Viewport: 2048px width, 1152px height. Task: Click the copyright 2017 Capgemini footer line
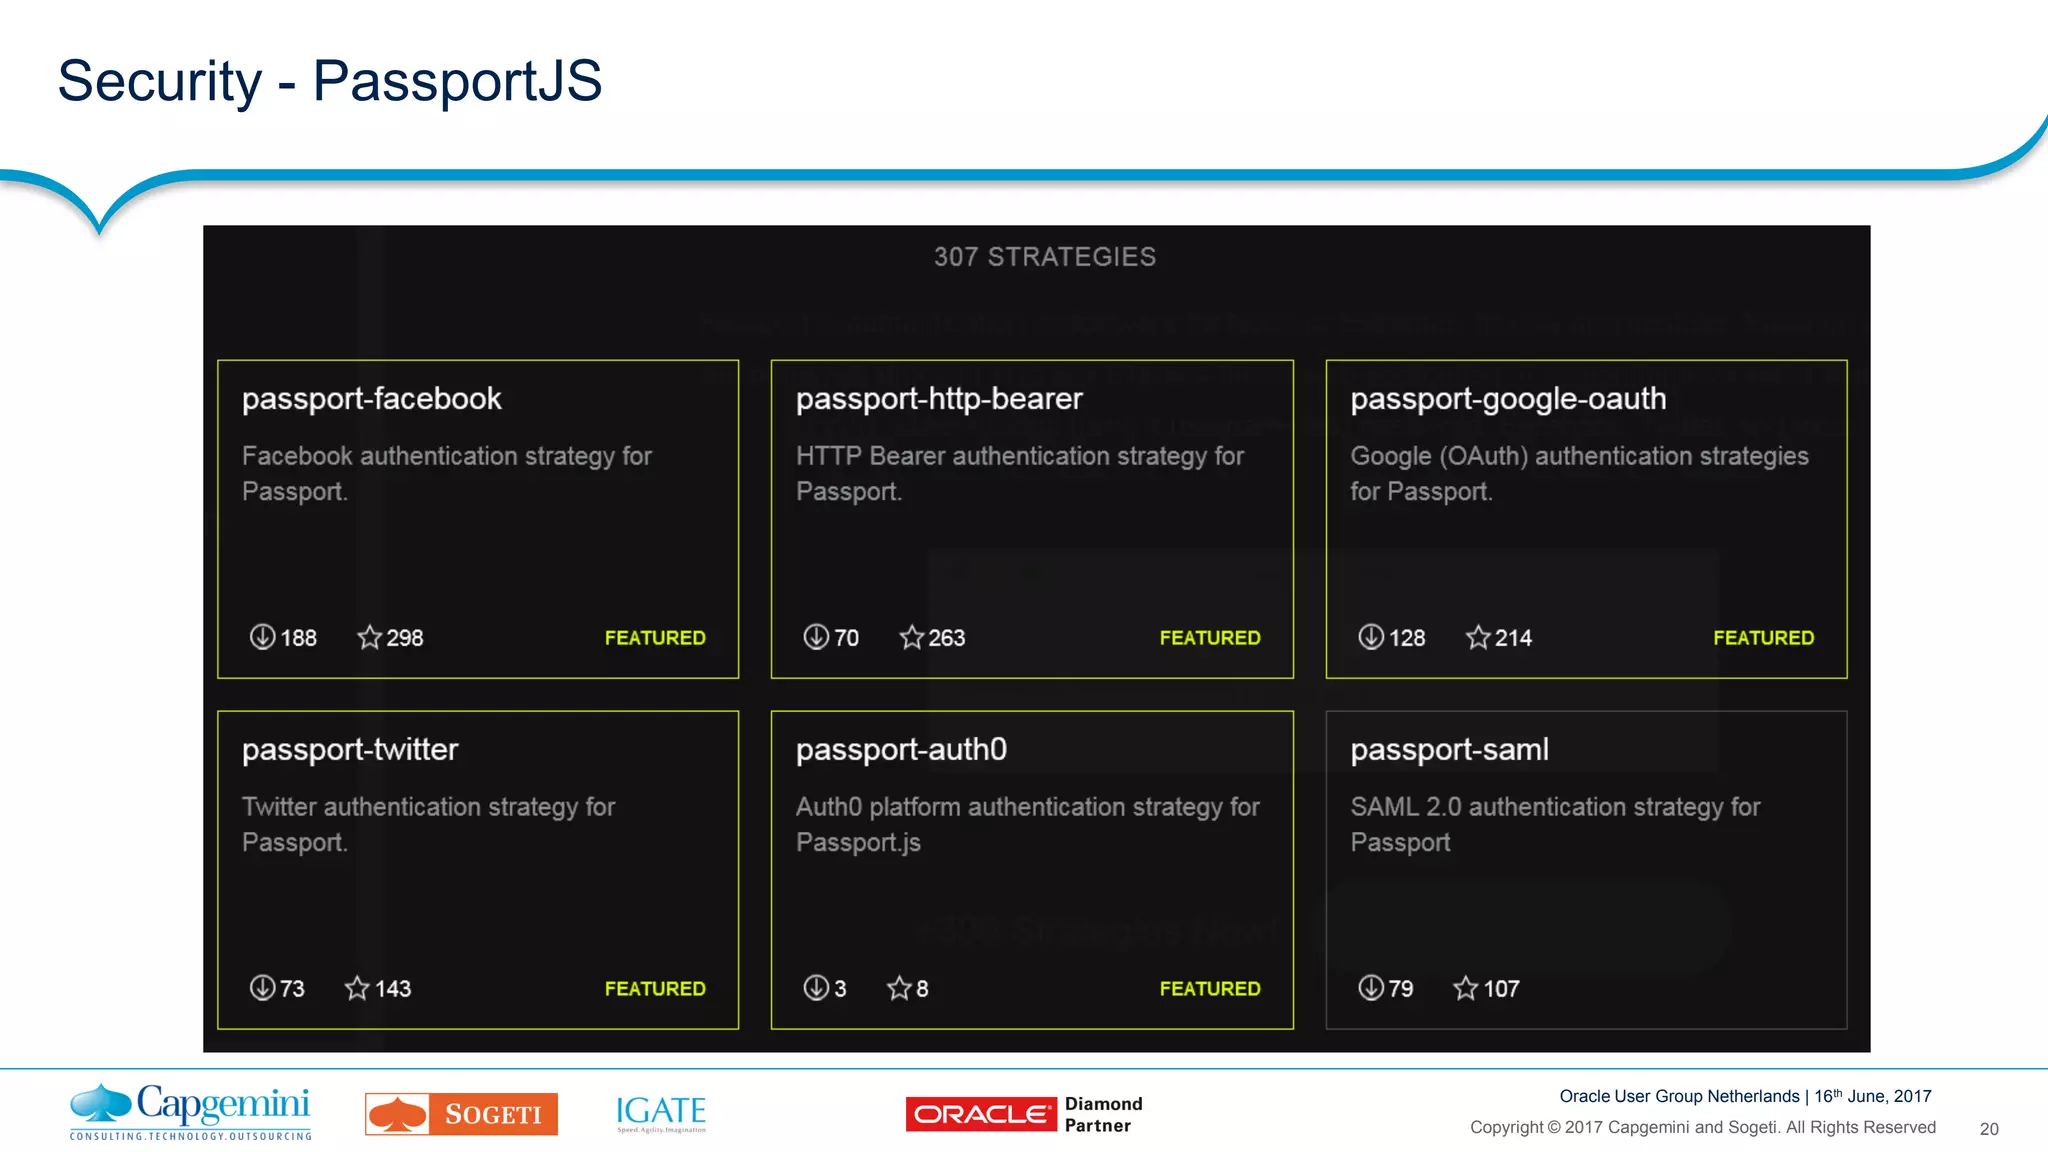click(1703, 1127)
